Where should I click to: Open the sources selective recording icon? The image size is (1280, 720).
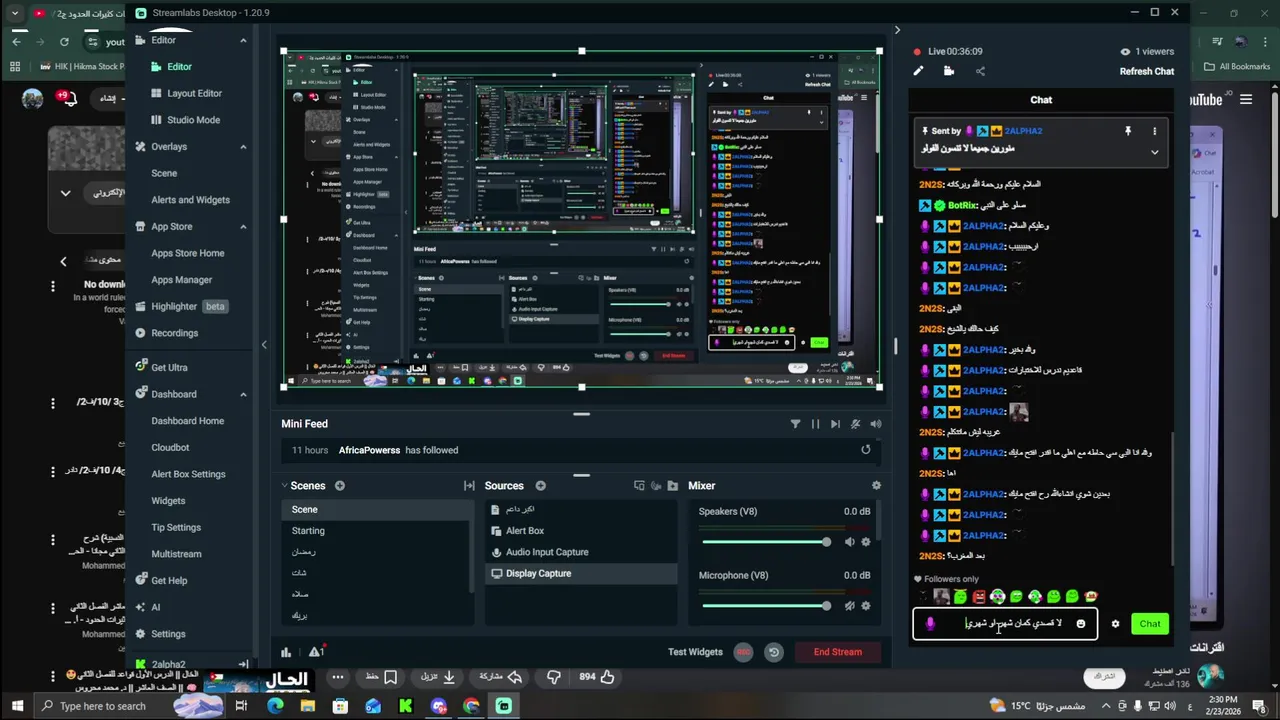(x=657, y=486)
